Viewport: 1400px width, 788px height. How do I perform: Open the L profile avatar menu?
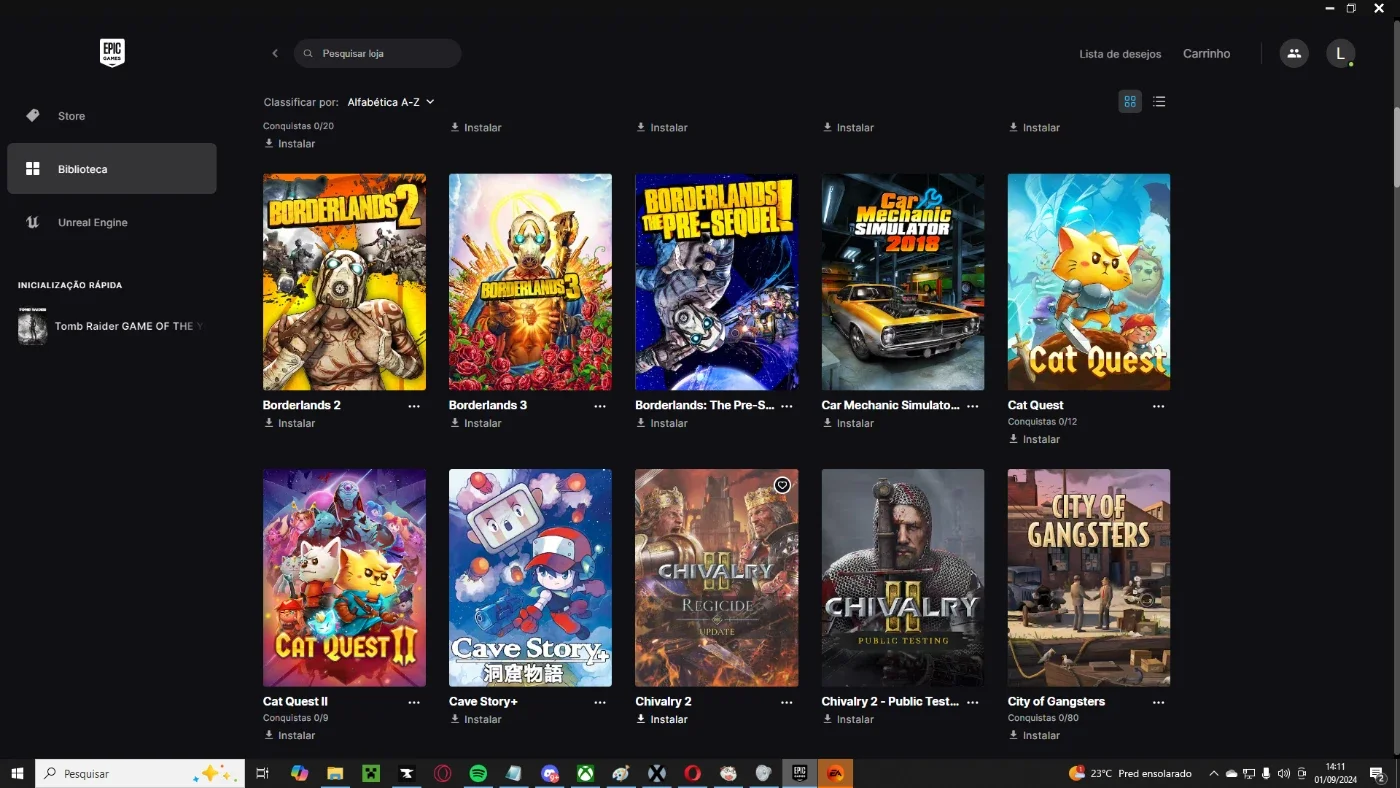click(x=1340, y=53)
